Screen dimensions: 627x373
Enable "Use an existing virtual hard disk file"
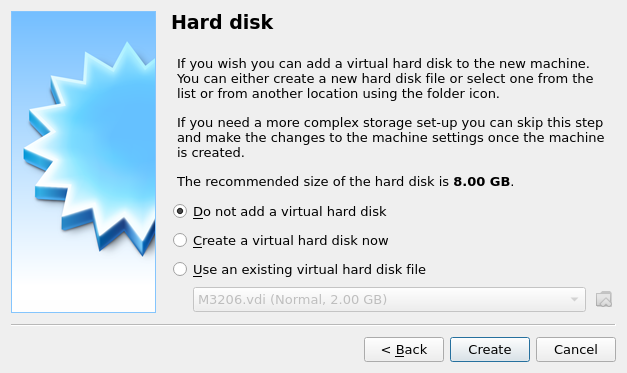180,269
